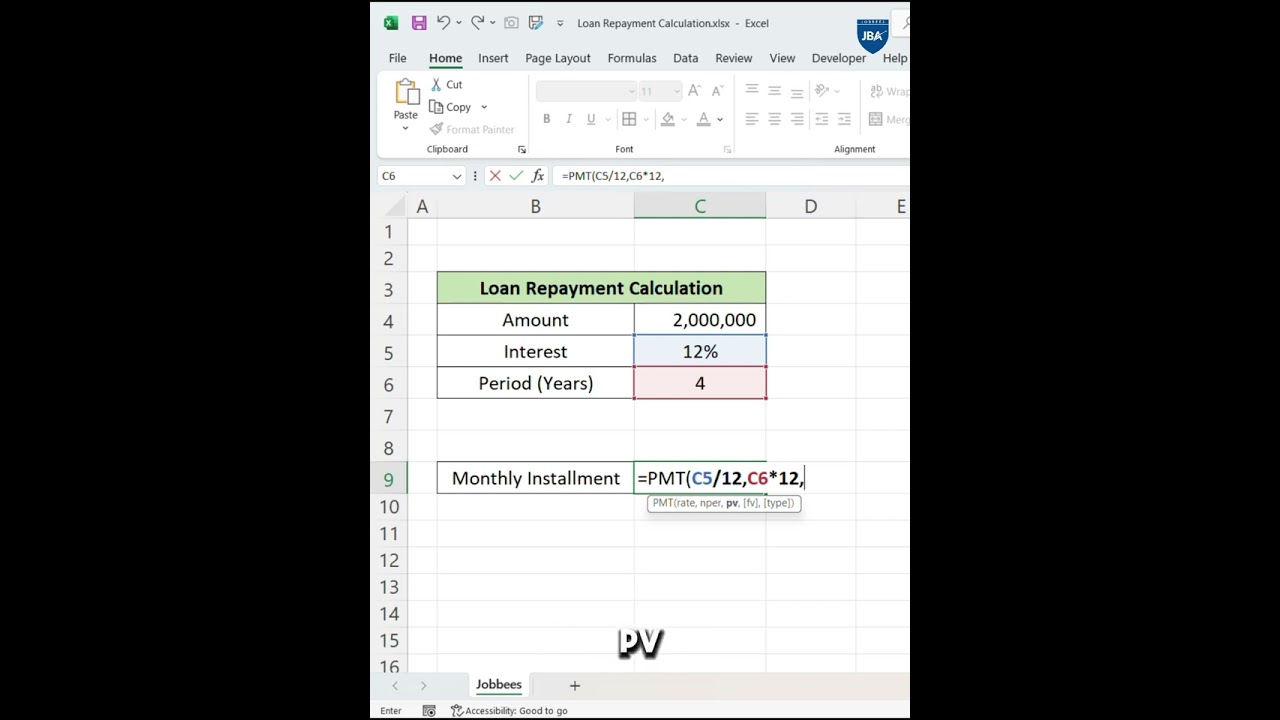The height and width of the screenshot is (720, 1280).
Task: Click the camera screenshot icon in toolbar
Action: pyautogui.click(x=511, y=23)
